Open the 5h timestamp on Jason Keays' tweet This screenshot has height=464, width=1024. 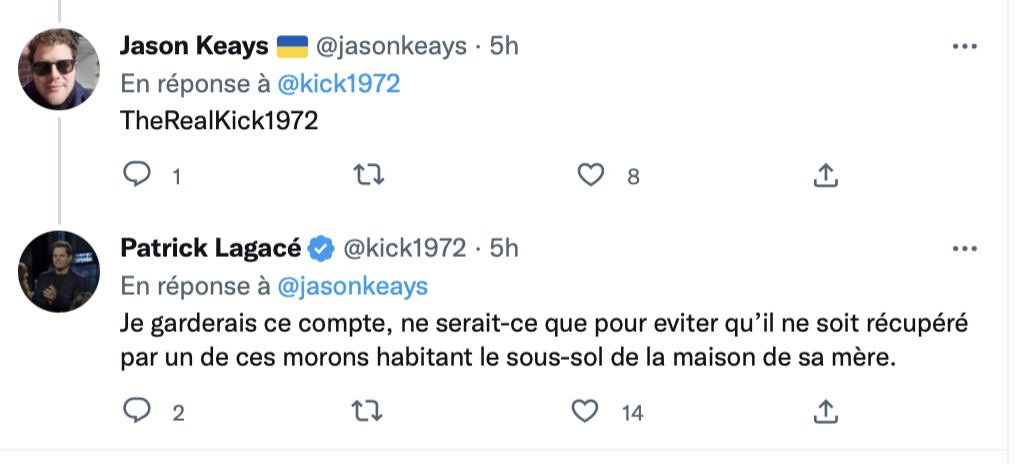tap(504, 46)
